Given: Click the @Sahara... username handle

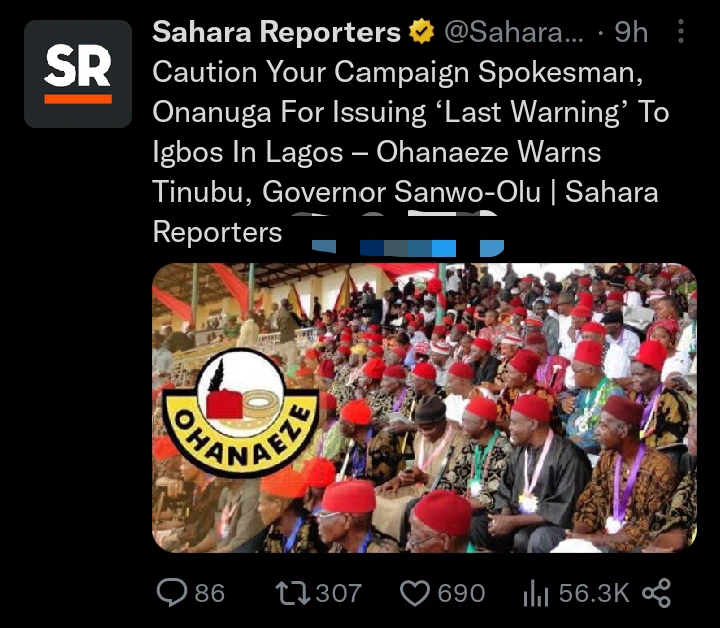Looking at the screenshot, I should [x=514, y=32].
